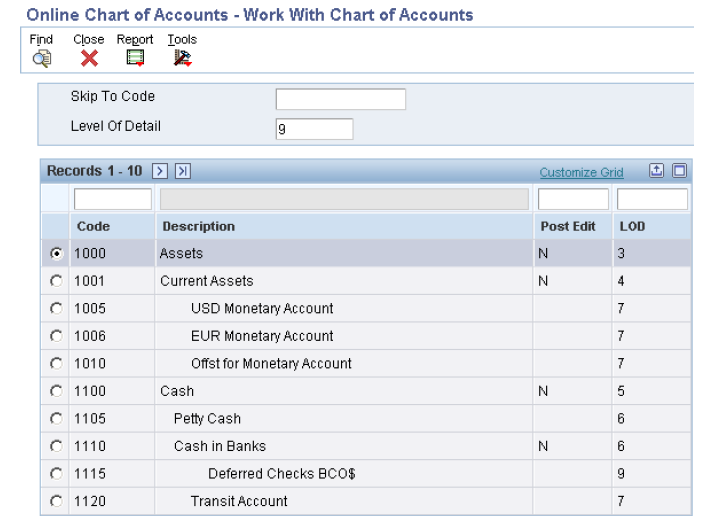Select radio button for code 1010

click(x=56, y=363)
